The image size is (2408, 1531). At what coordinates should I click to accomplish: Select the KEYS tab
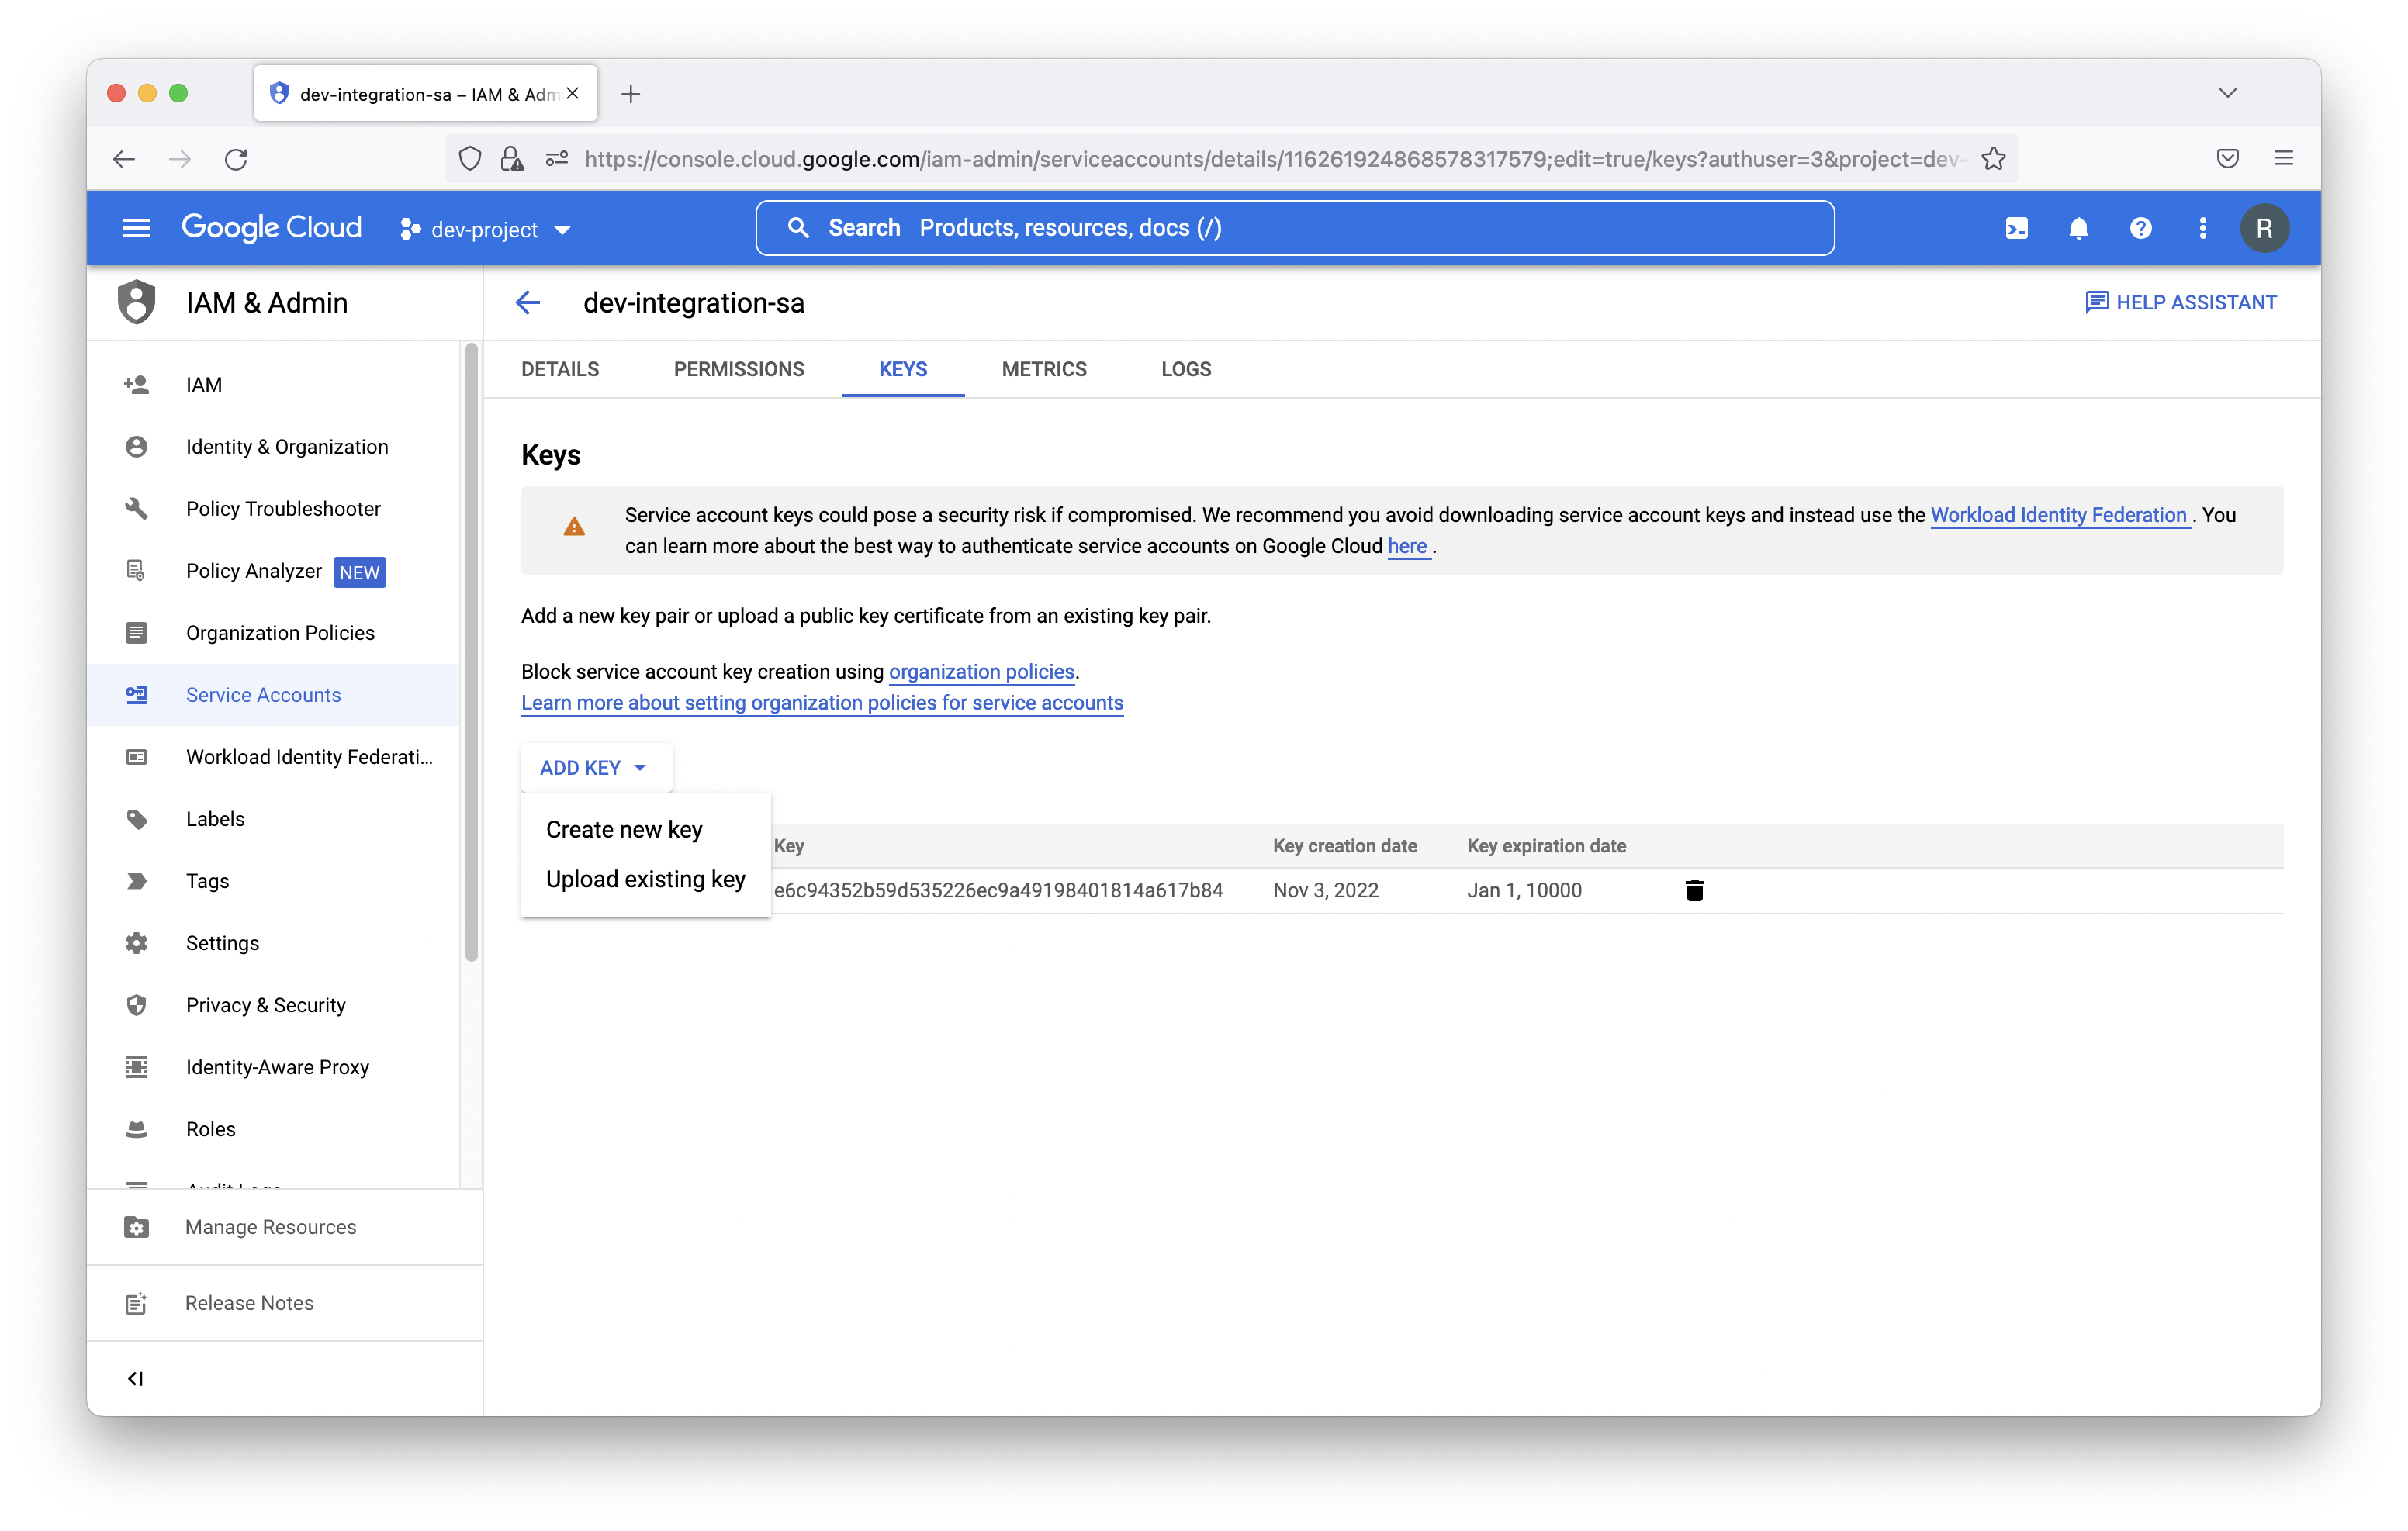tap(903, 369)
